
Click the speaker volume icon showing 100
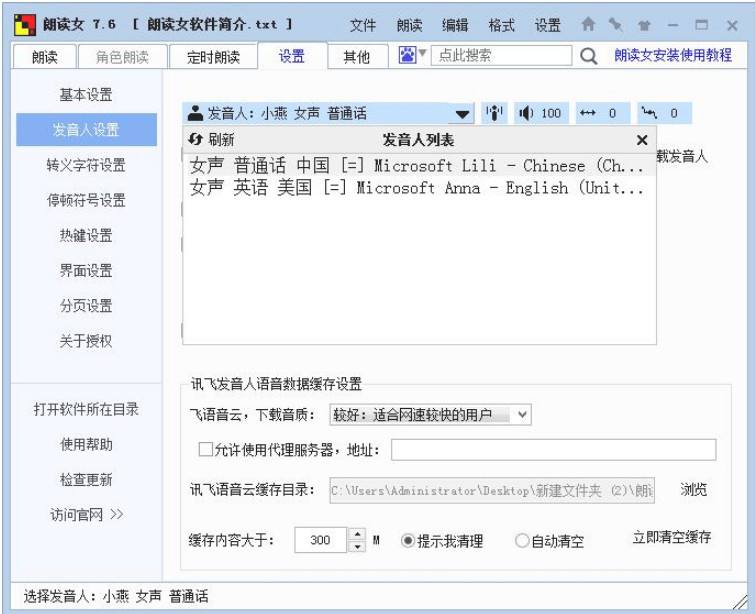[525, 114]
